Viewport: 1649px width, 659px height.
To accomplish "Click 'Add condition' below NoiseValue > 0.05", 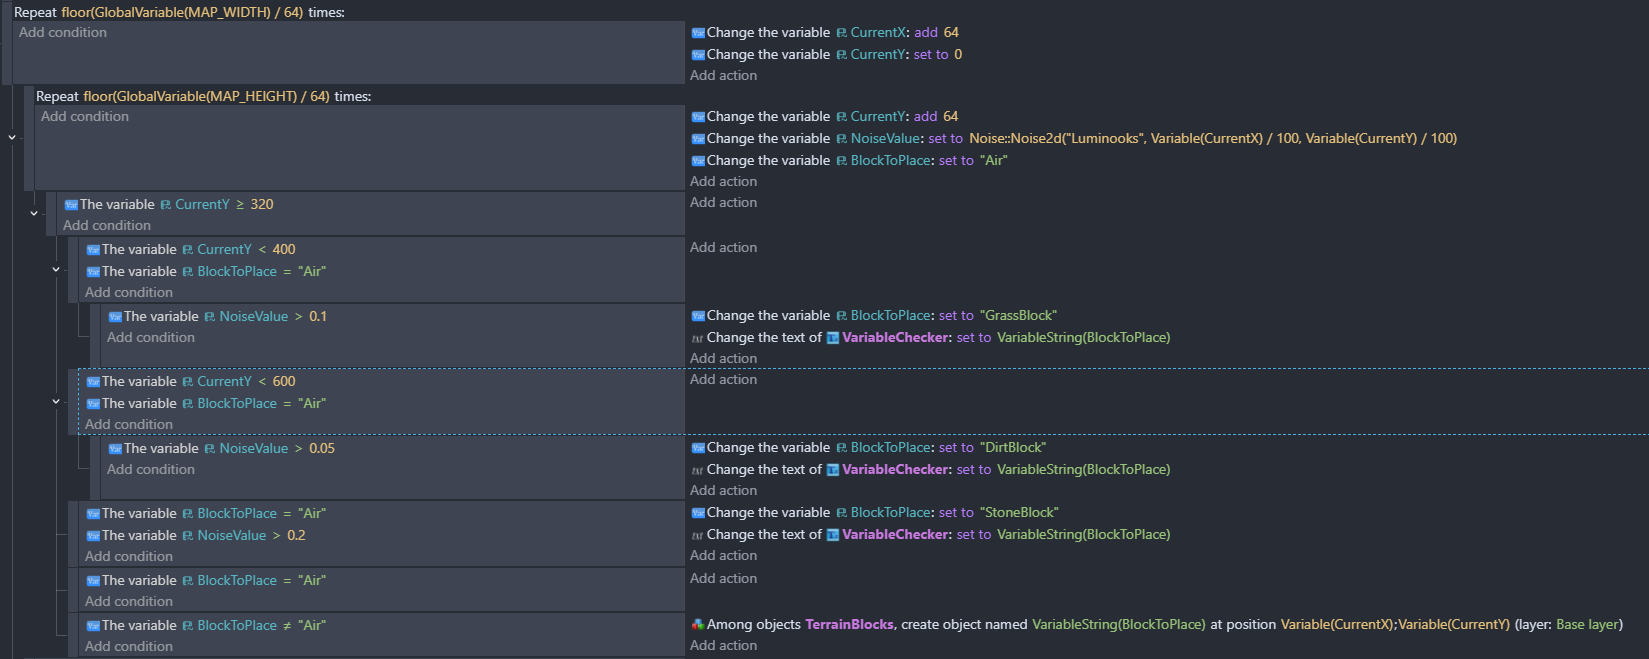I will click(151, 470).
